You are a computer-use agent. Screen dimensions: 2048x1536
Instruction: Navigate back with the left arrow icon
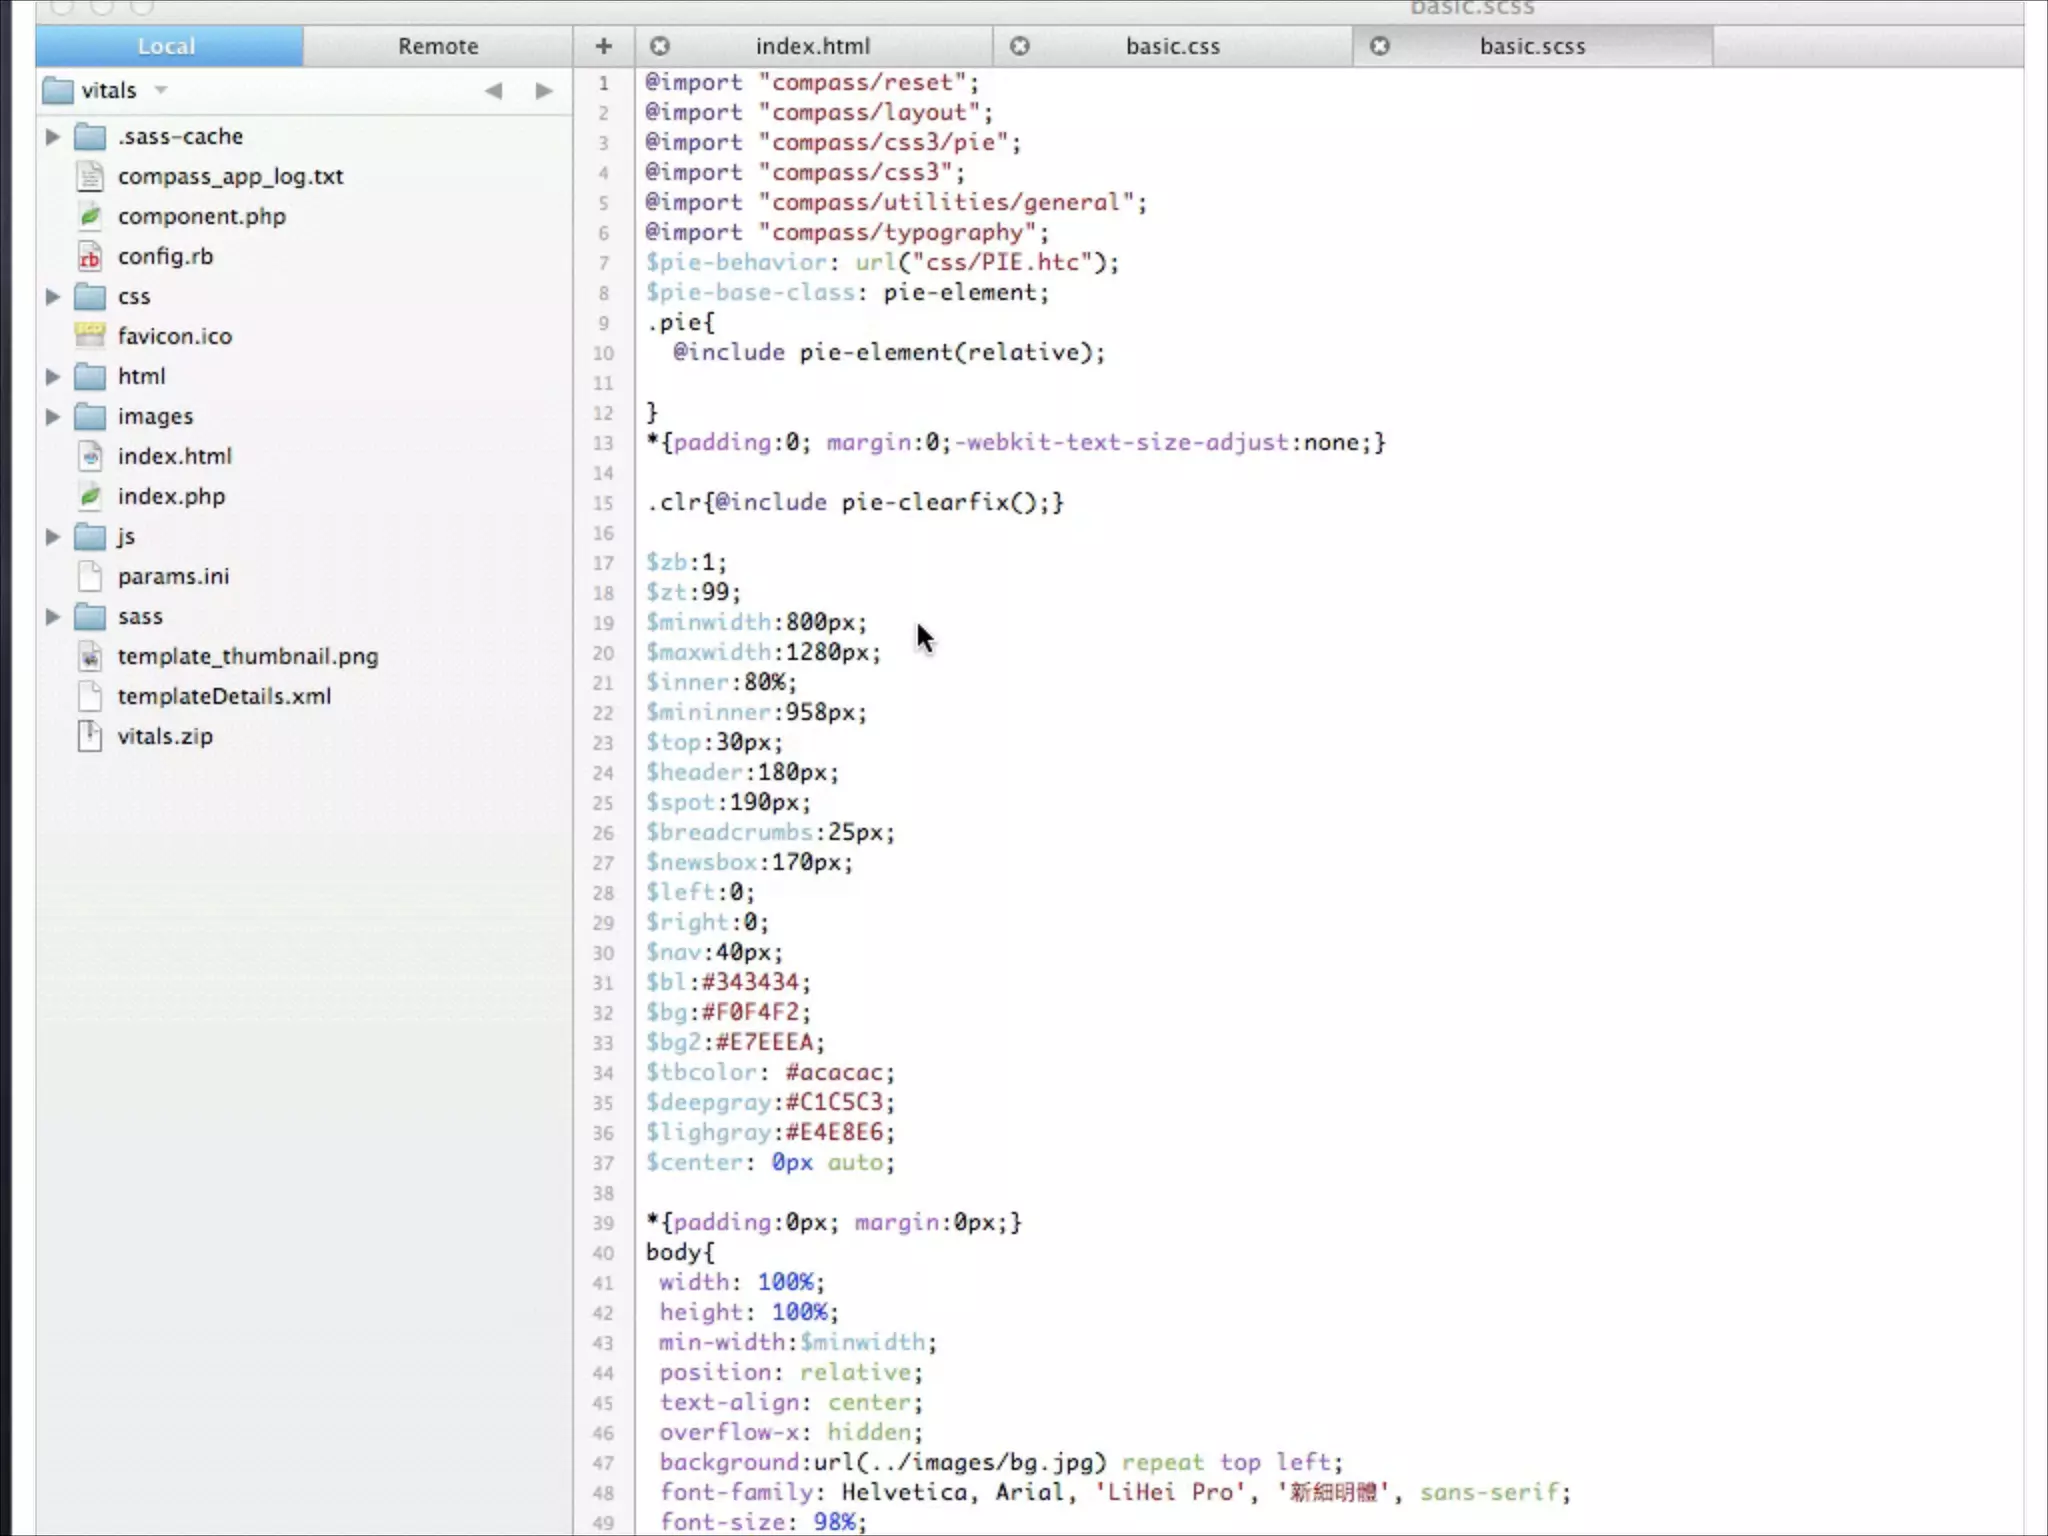493,91
